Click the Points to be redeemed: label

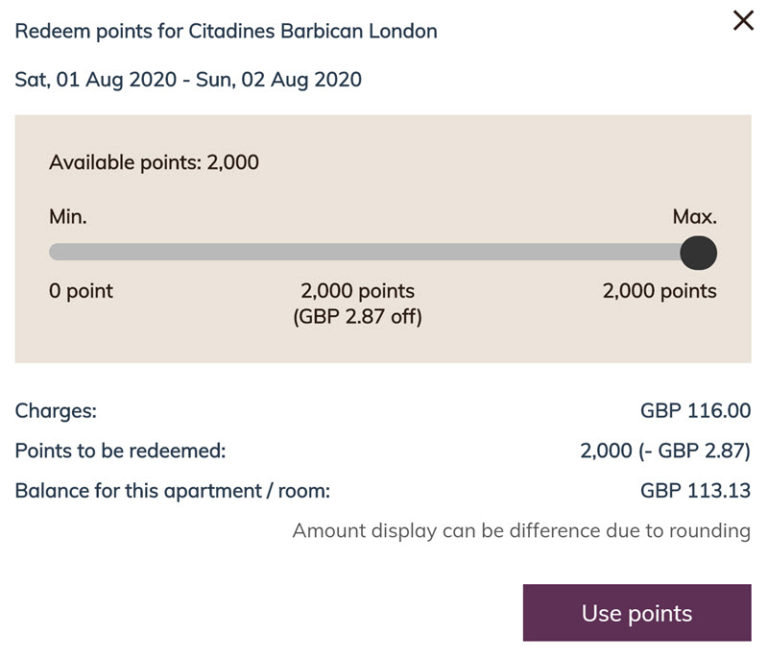coord(120,451)
